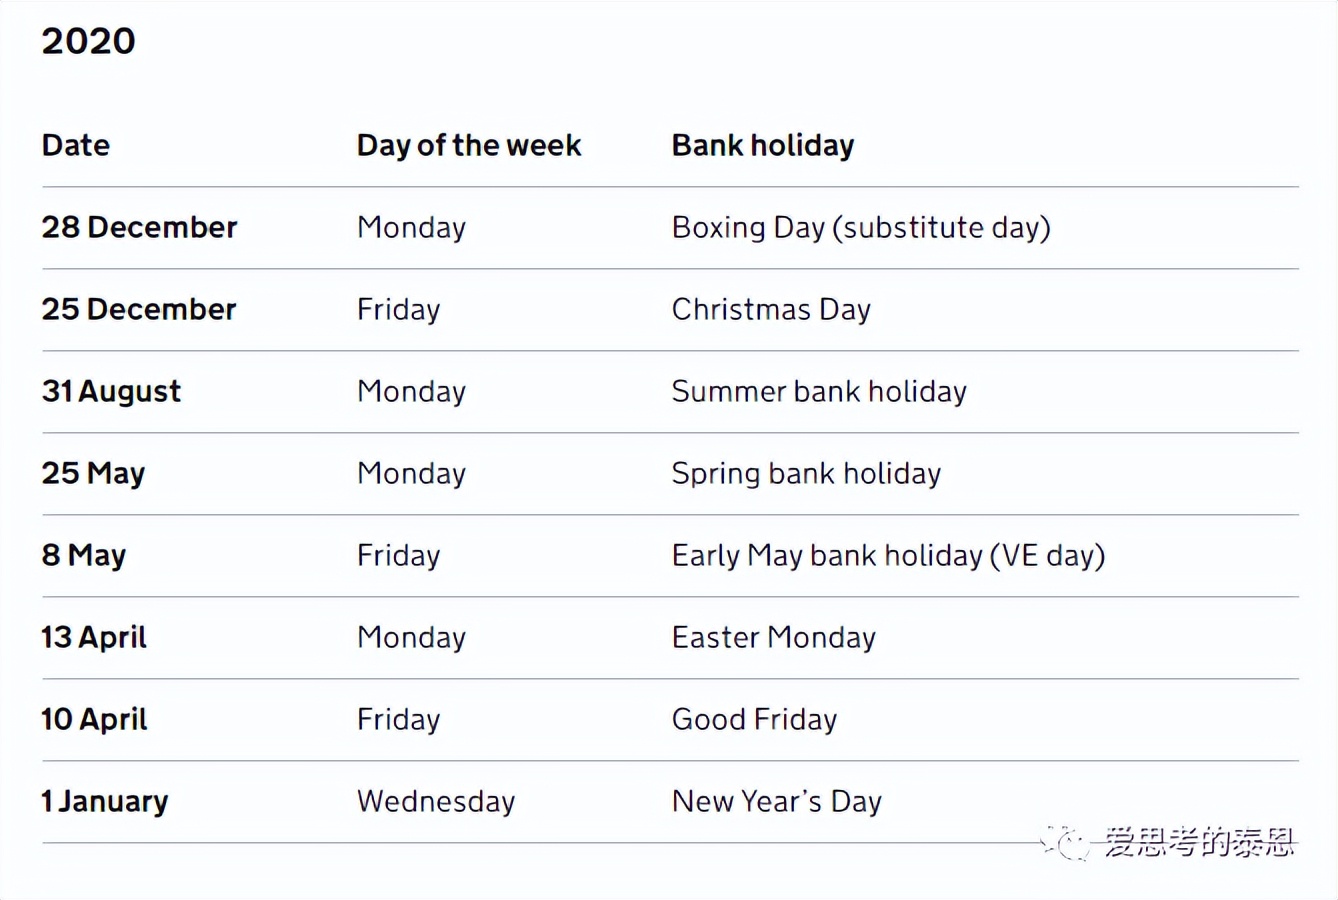Click the WeChat watermark logo icon
Screen dimensions: 1338x900
pyautogui.click(x=1068, y=843)
